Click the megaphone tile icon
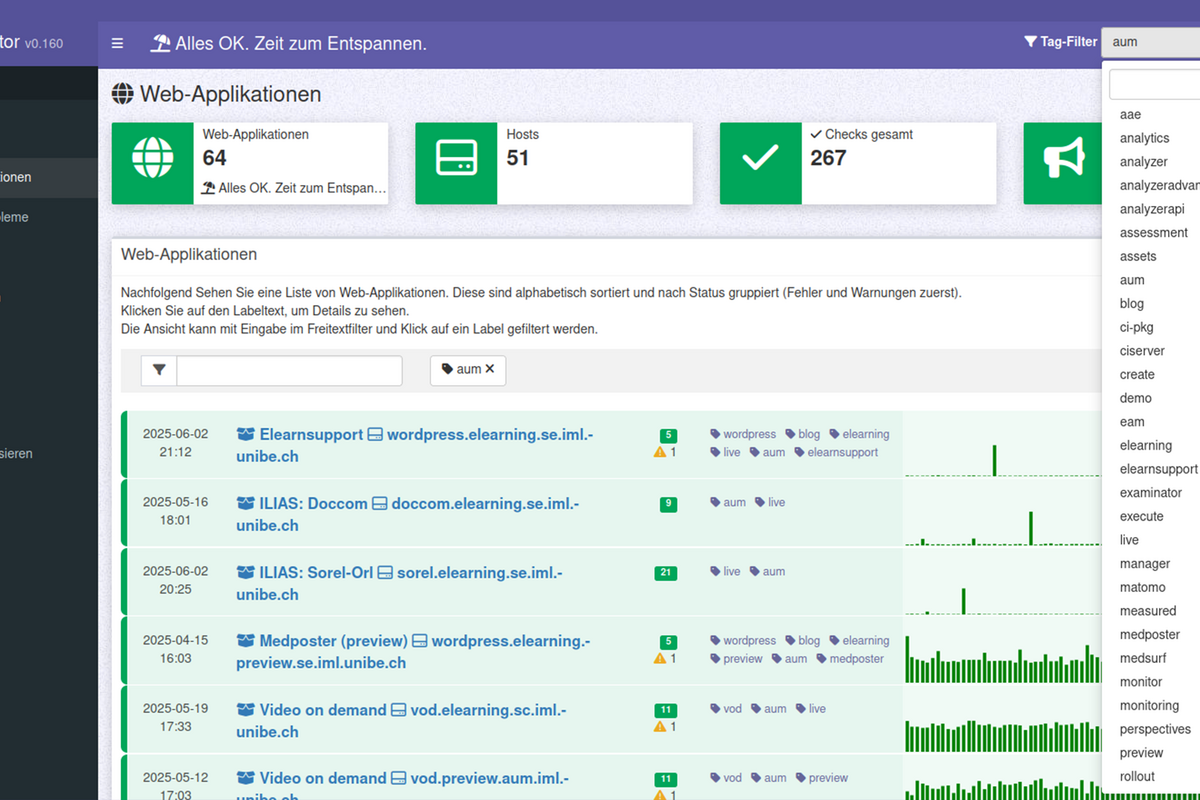The width and height of the screenshot is (1200, 800). point(1064,163)
